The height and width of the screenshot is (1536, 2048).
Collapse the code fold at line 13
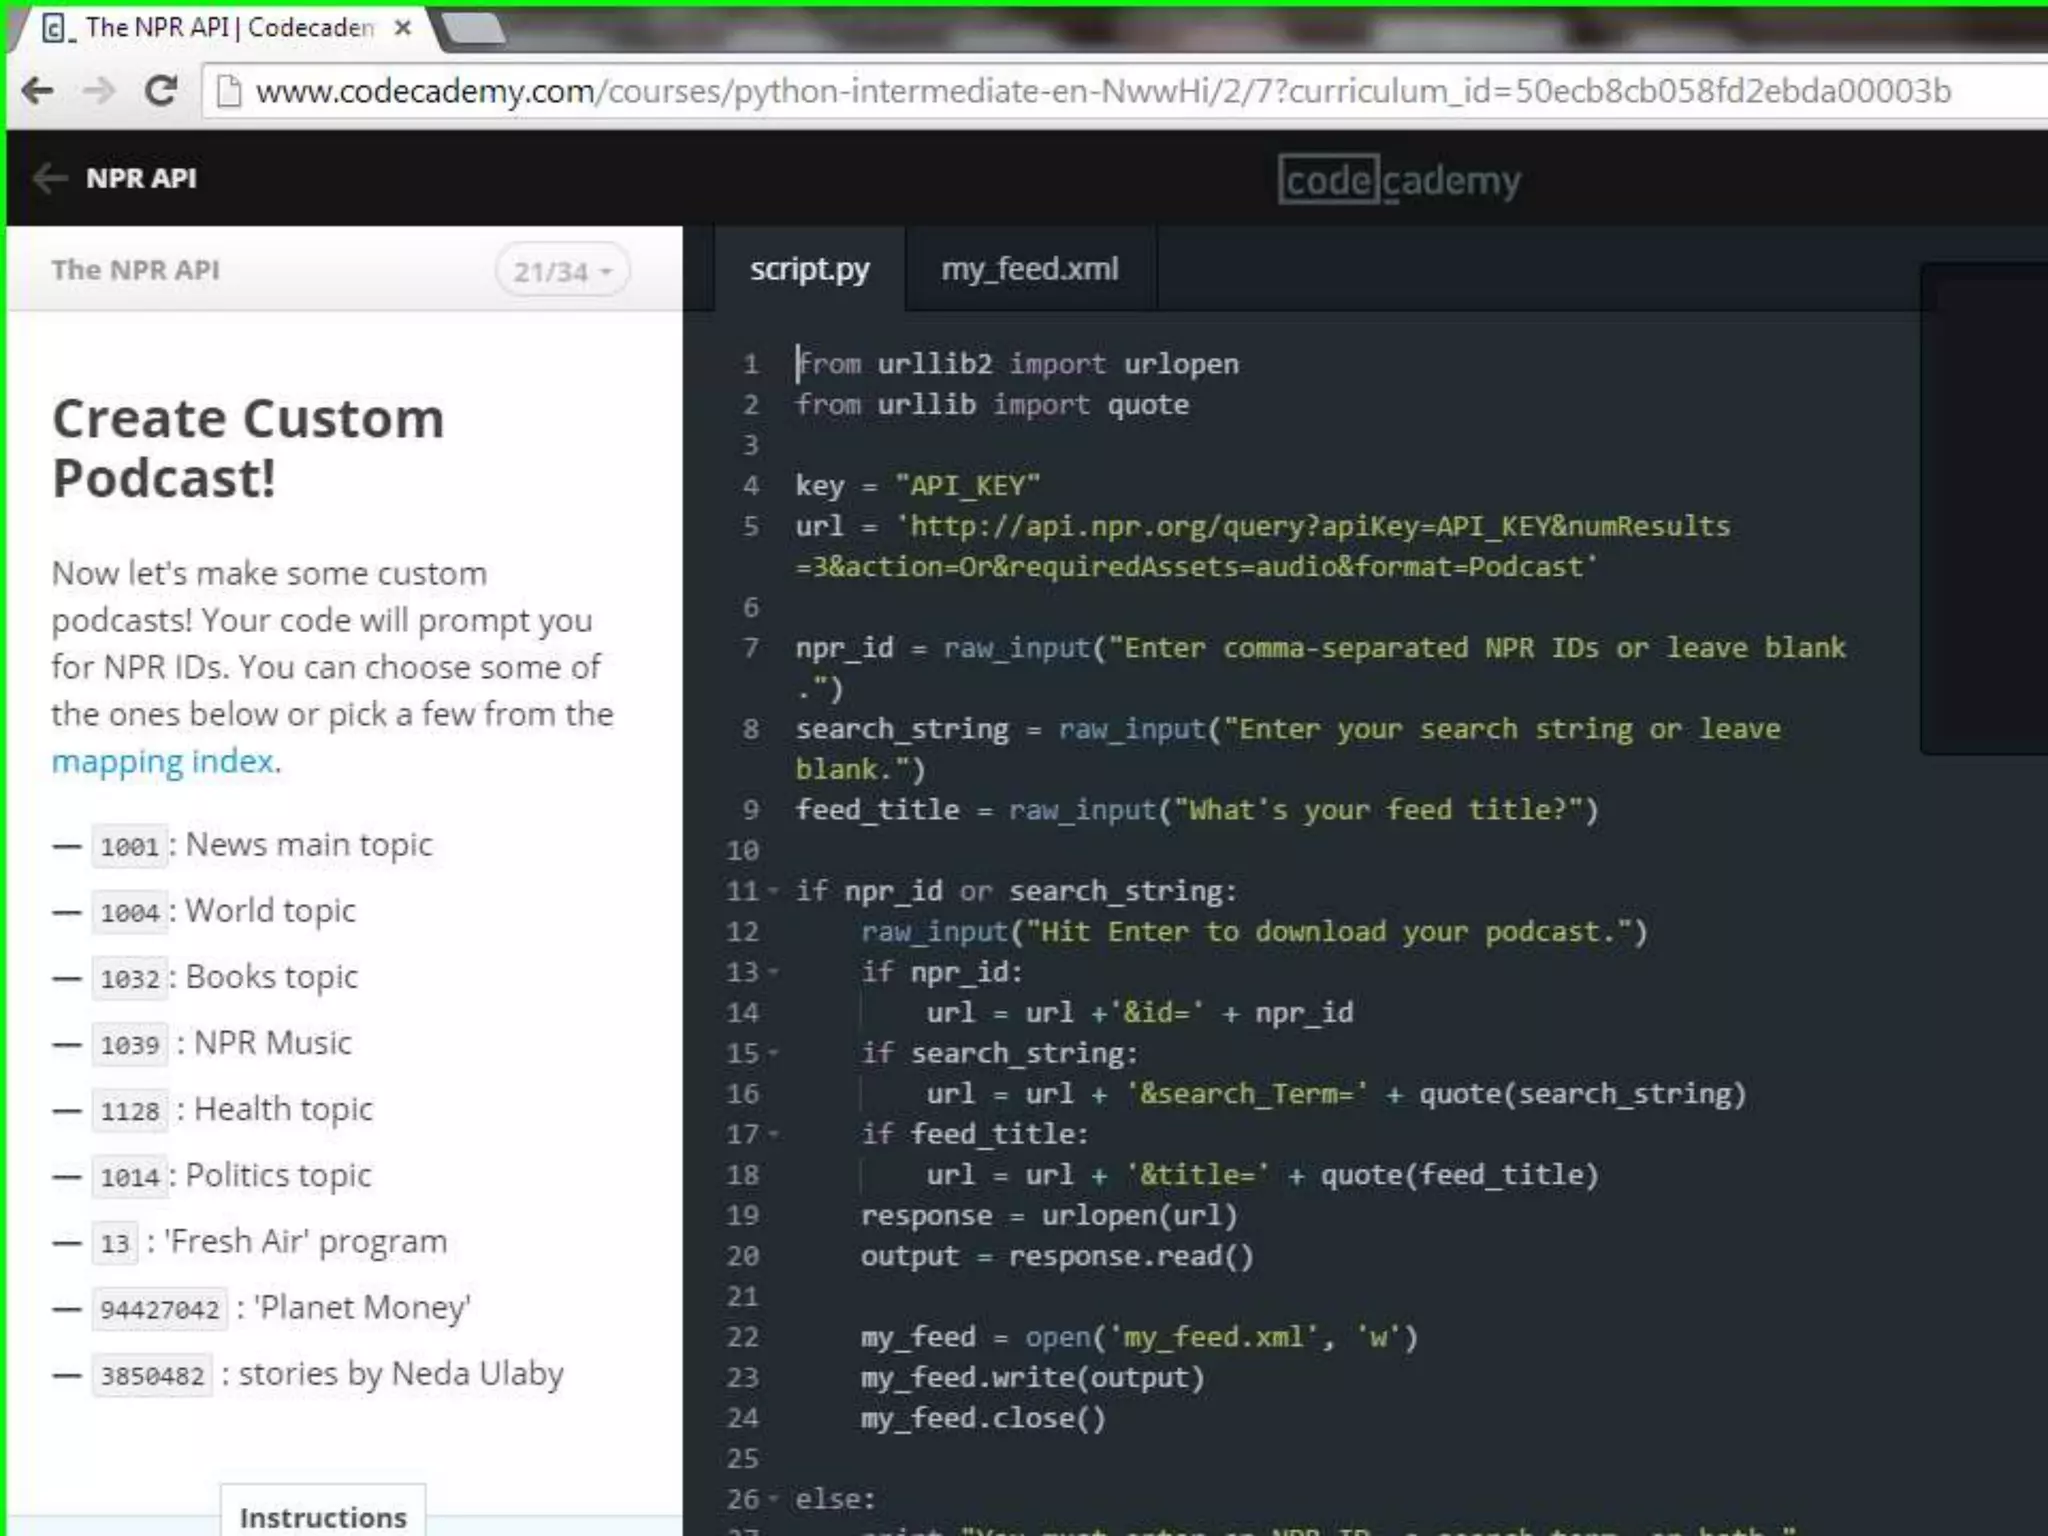tap(773, 972)
